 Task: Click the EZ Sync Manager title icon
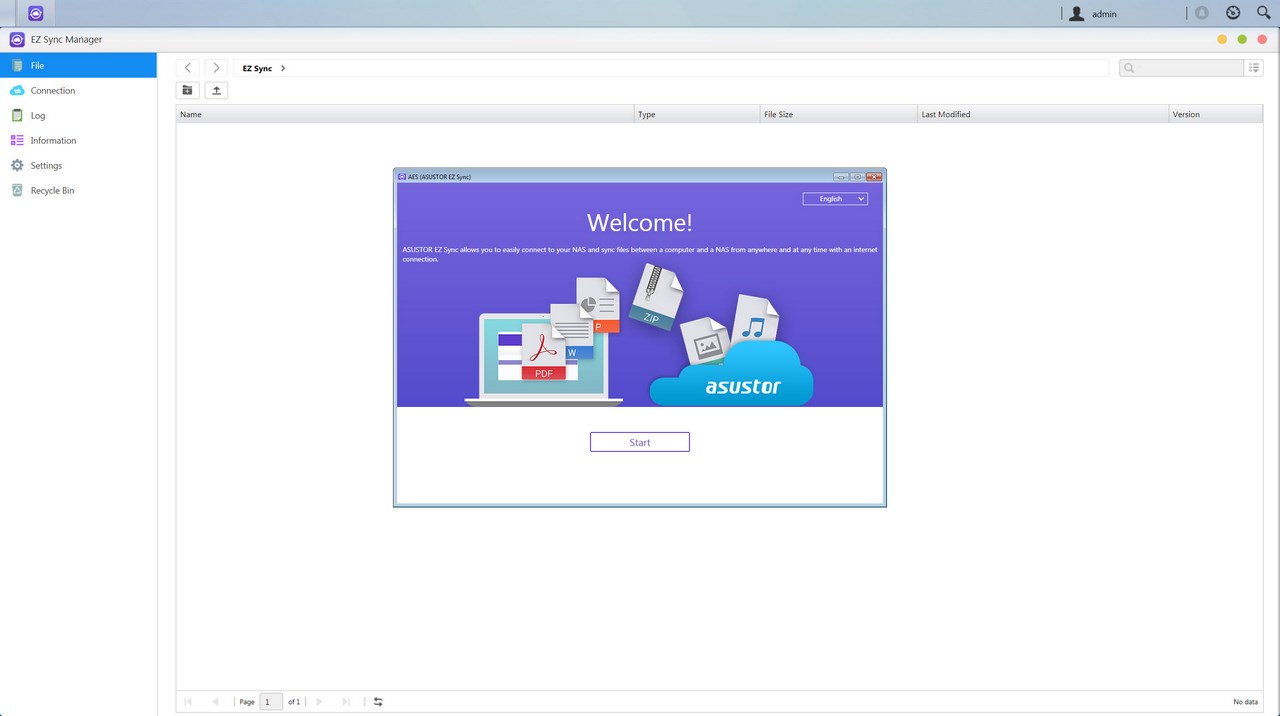16,40
